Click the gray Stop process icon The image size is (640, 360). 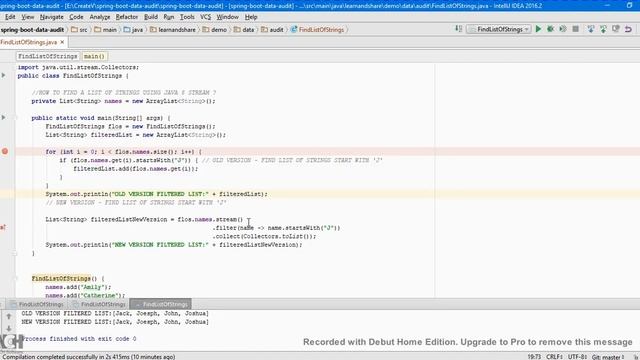coord(576,29)
